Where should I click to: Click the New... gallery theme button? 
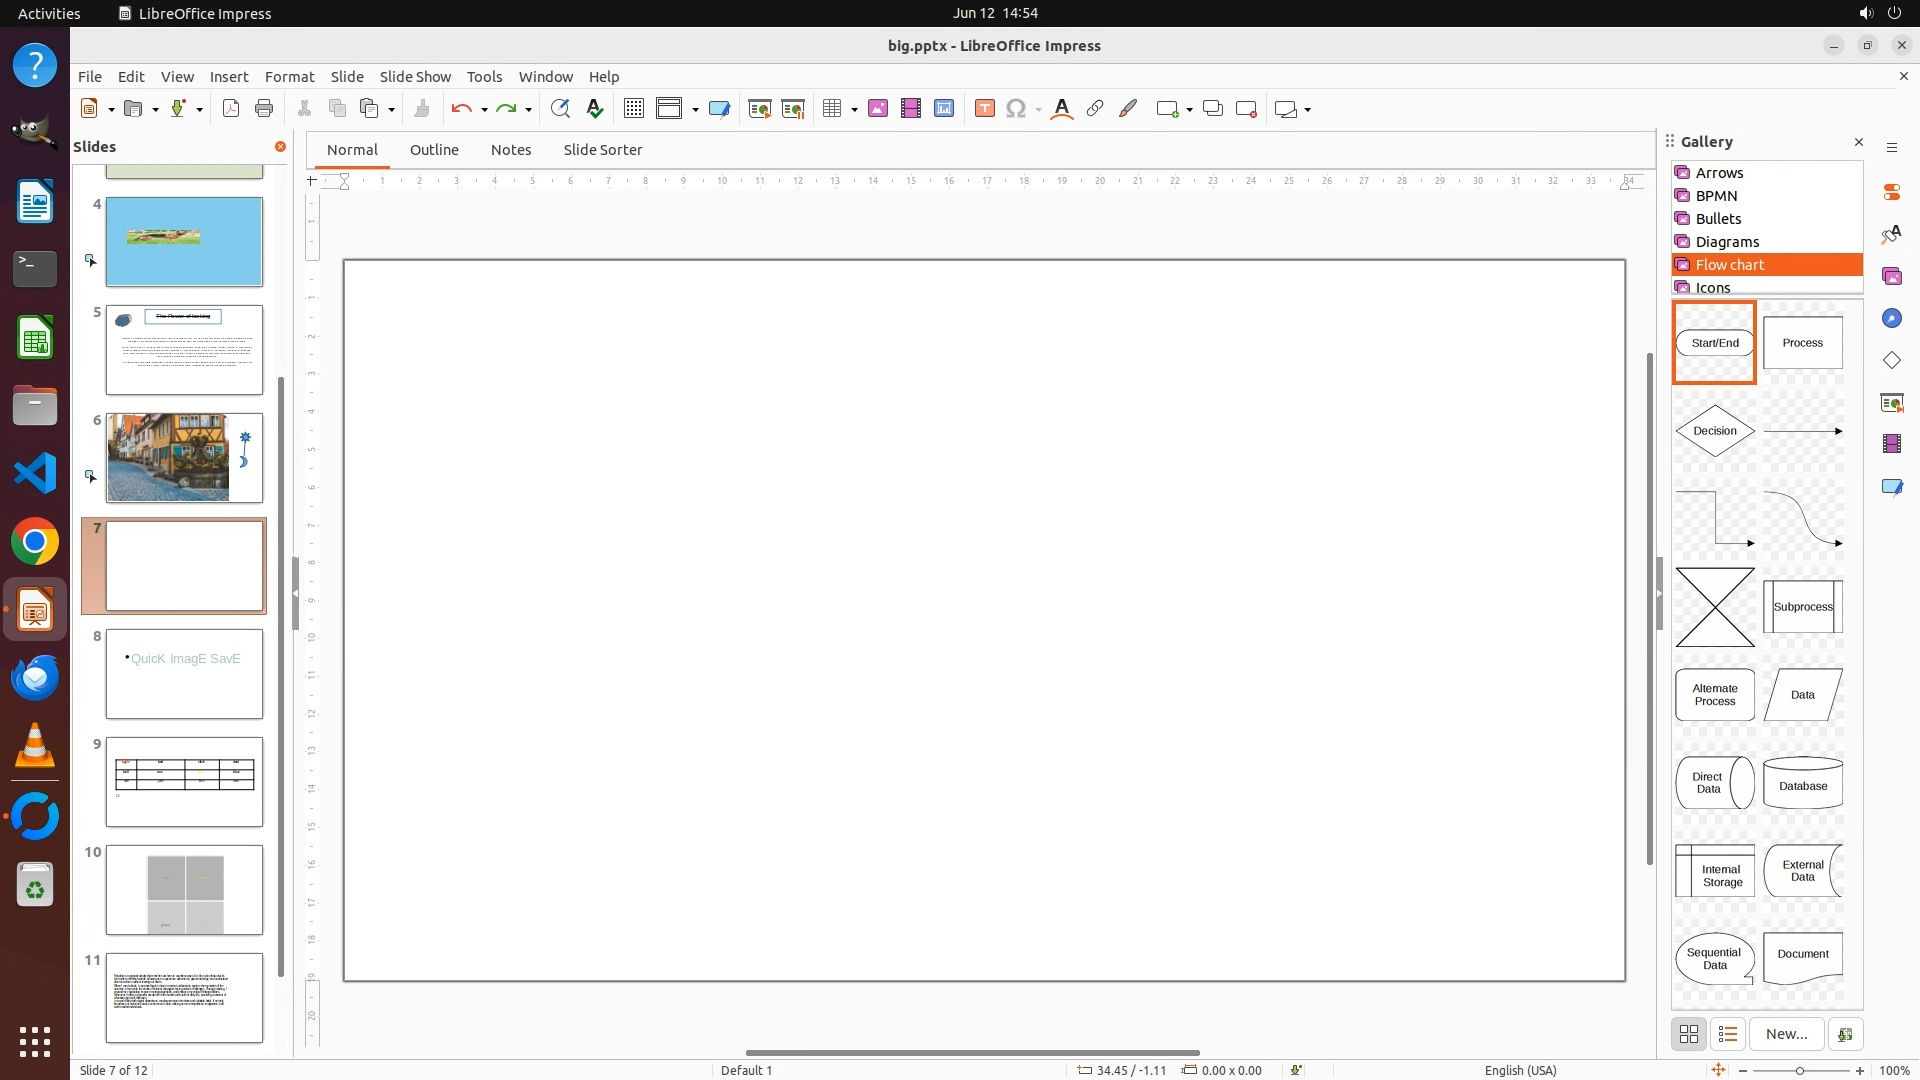1786,1034
